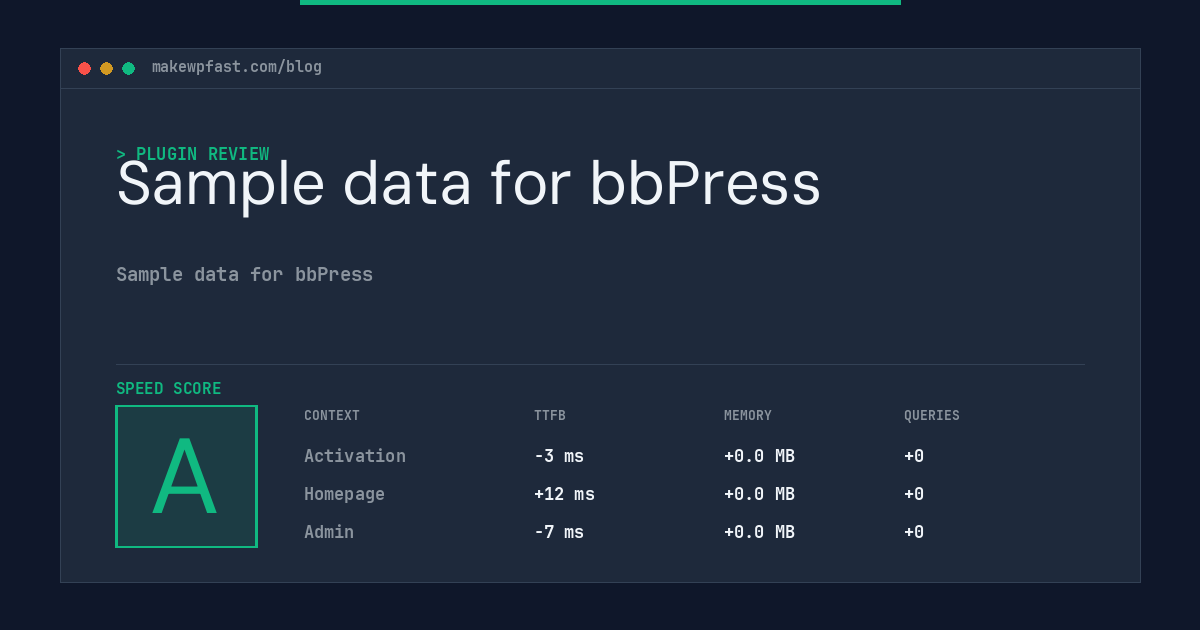
Task: Click the TTFB column header
Action: click(x=550, y=416)
